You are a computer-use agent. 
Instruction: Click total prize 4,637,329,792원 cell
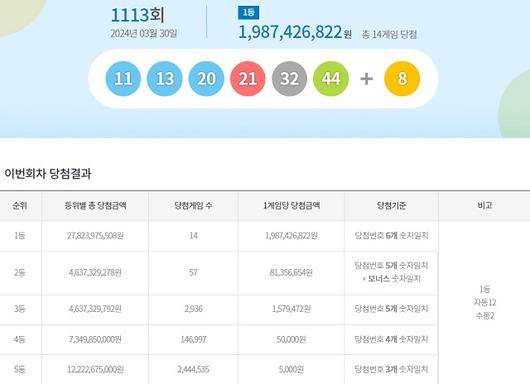point(95,309)
